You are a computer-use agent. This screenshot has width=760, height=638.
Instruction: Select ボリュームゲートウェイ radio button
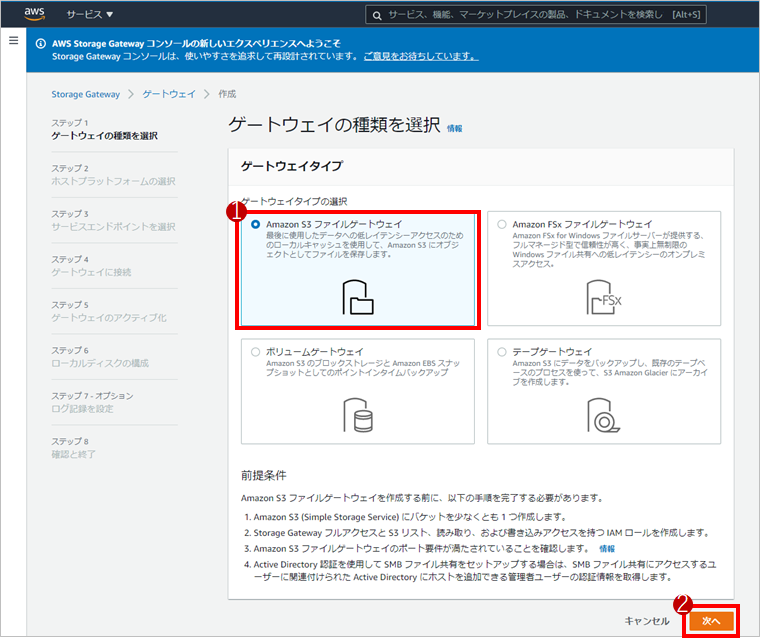tap(255, 352)
